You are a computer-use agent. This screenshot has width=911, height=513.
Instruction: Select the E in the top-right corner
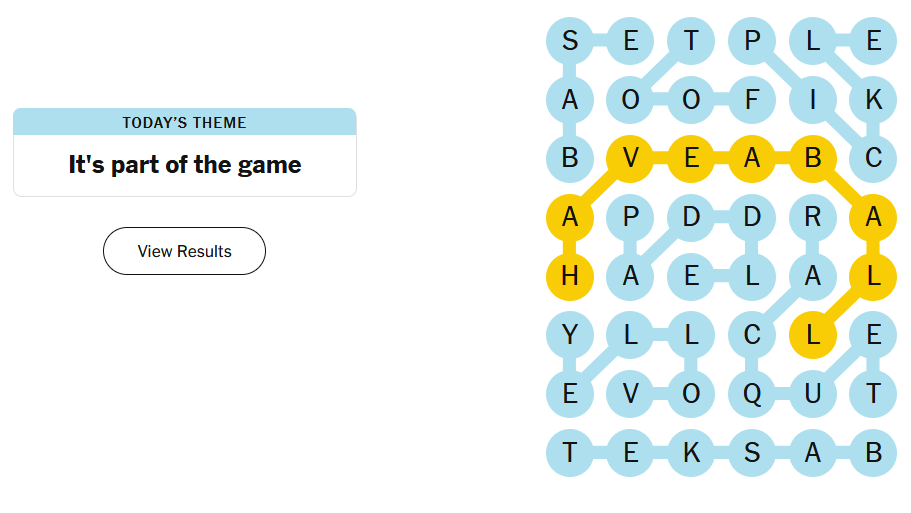[x=873, y=41]
